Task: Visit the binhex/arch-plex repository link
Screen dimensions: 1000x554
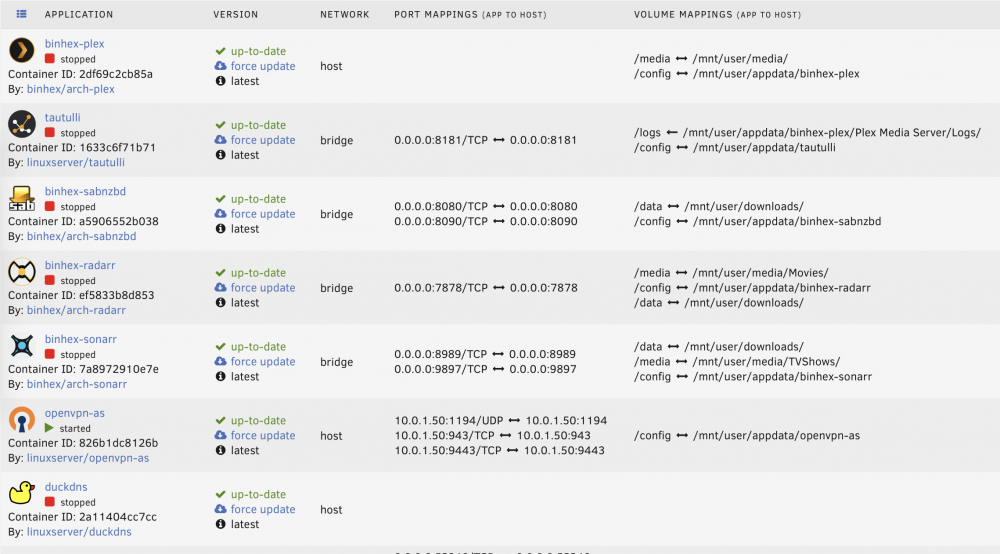Action: point(71,89)
